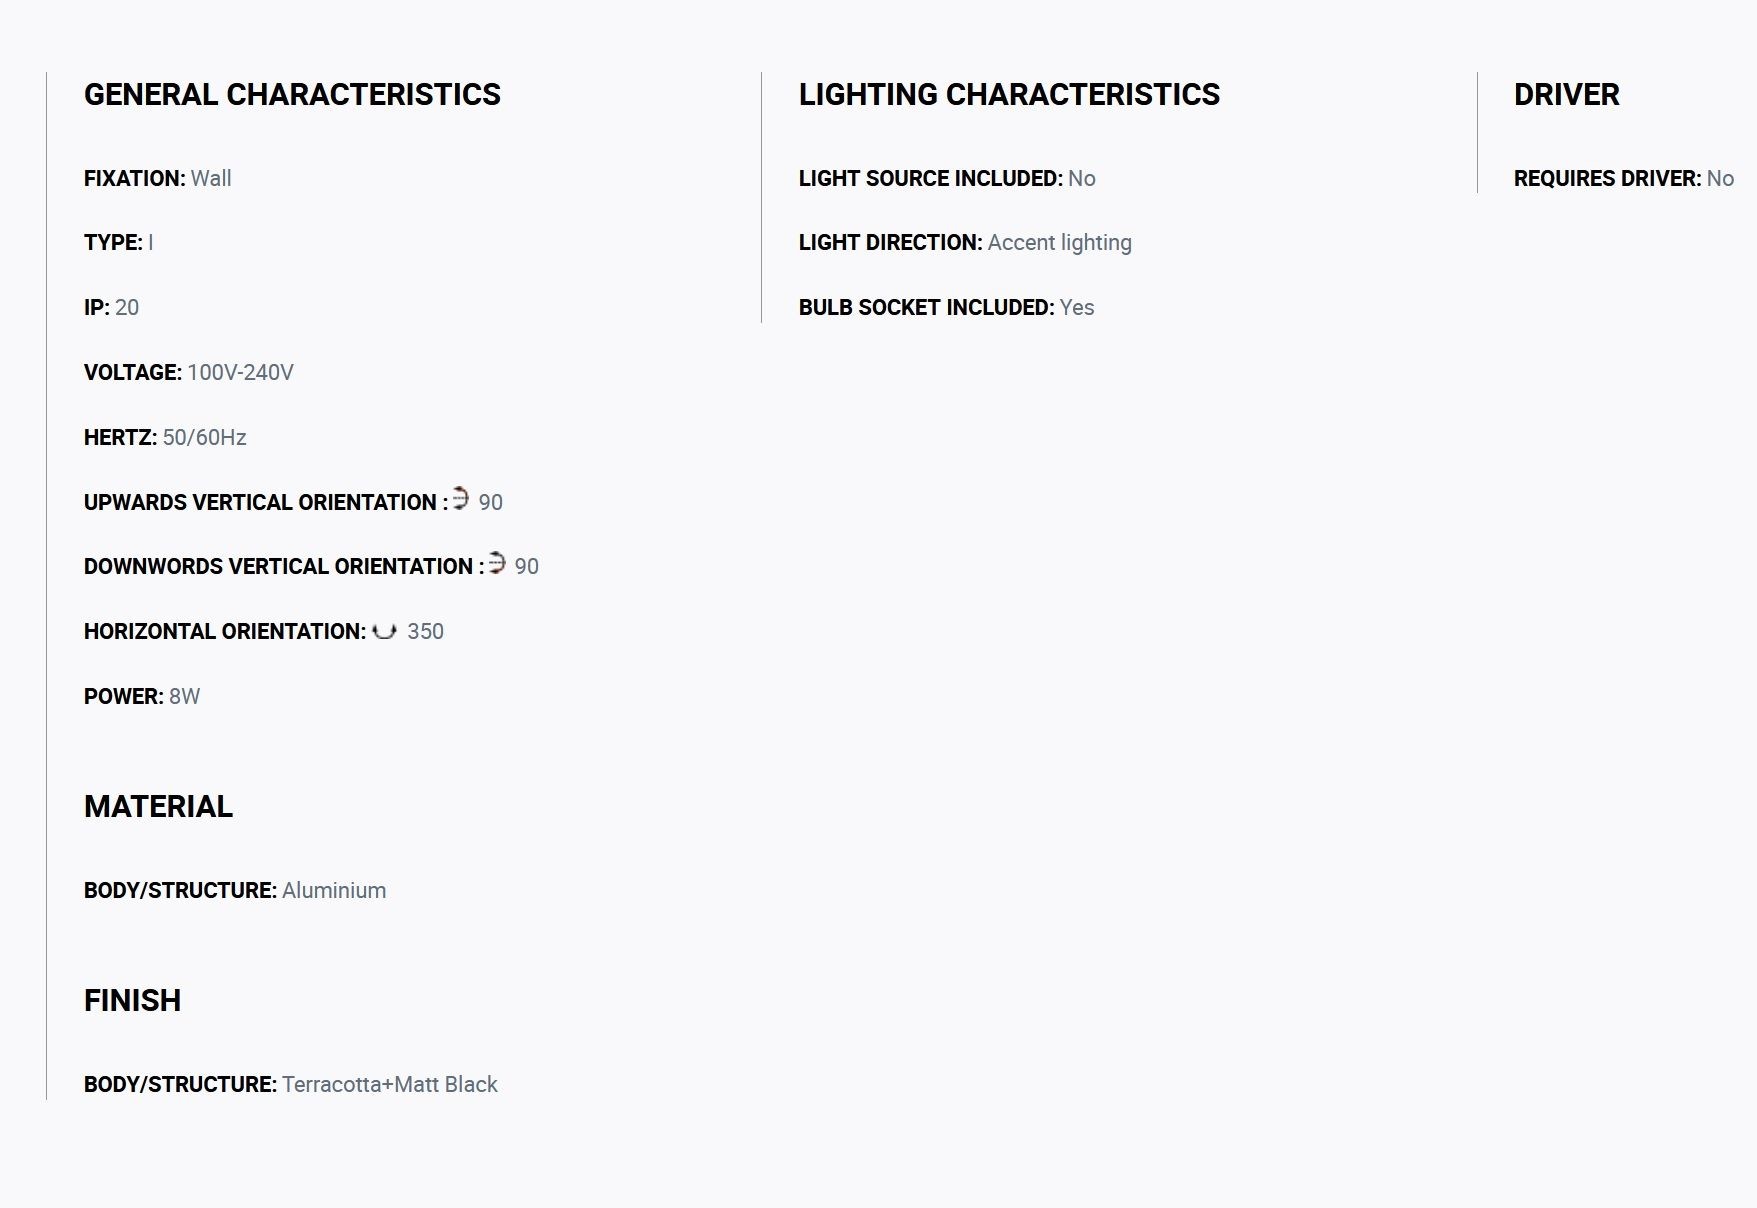Click the Light Source Included label
The width and height of the screenshot is (1757, 1208).
[x=931, y=178]
